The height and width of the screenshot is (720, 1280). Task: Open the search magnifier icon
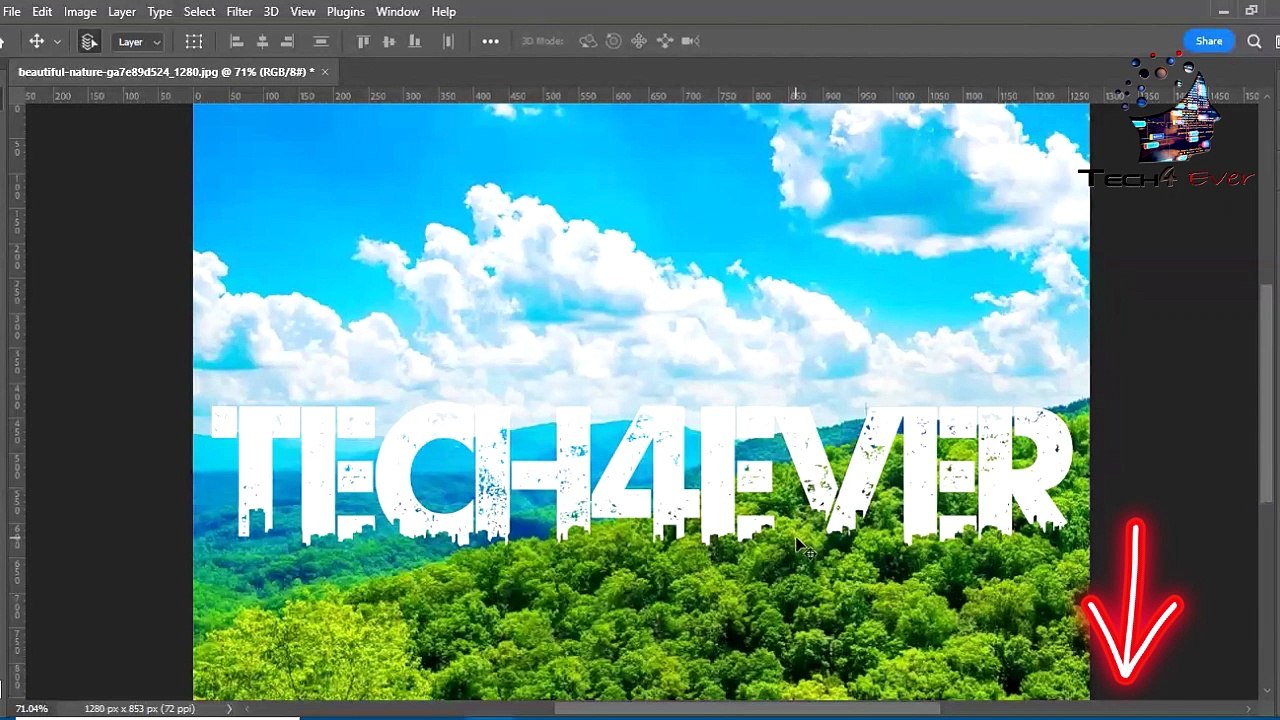pyautogui.click(x=1255, y=41)
